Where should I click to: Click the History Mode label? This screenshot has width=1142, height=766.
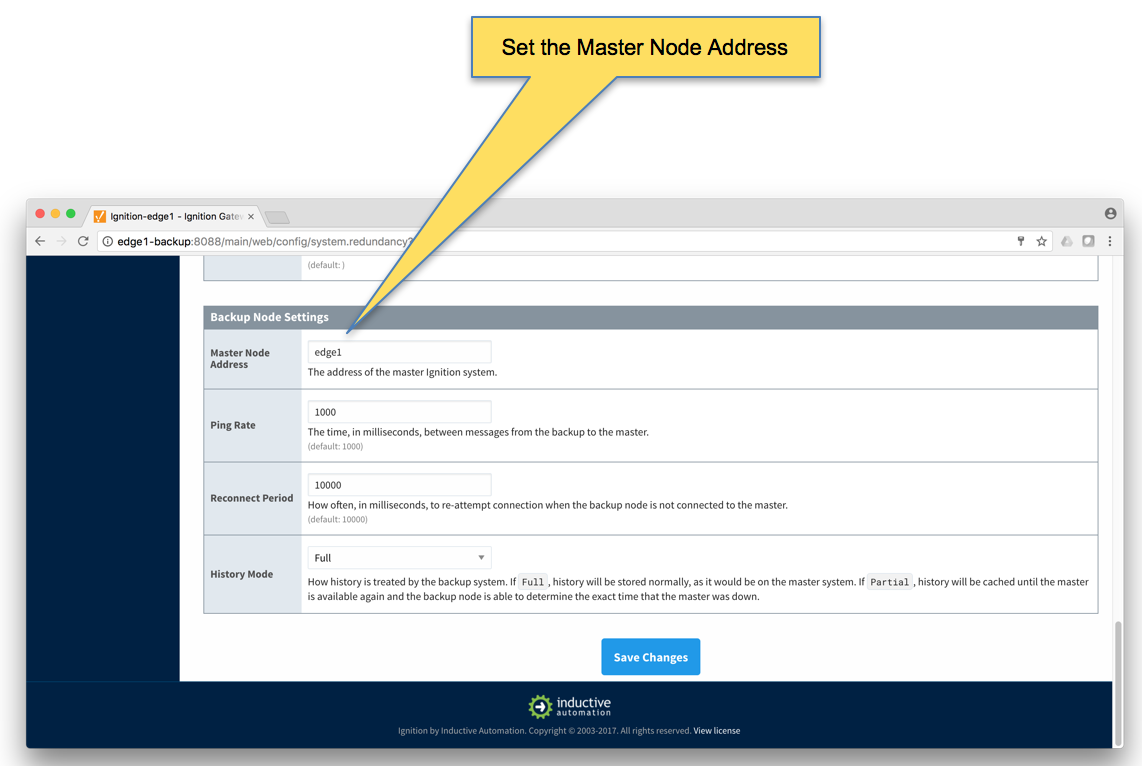click(242, 574)
